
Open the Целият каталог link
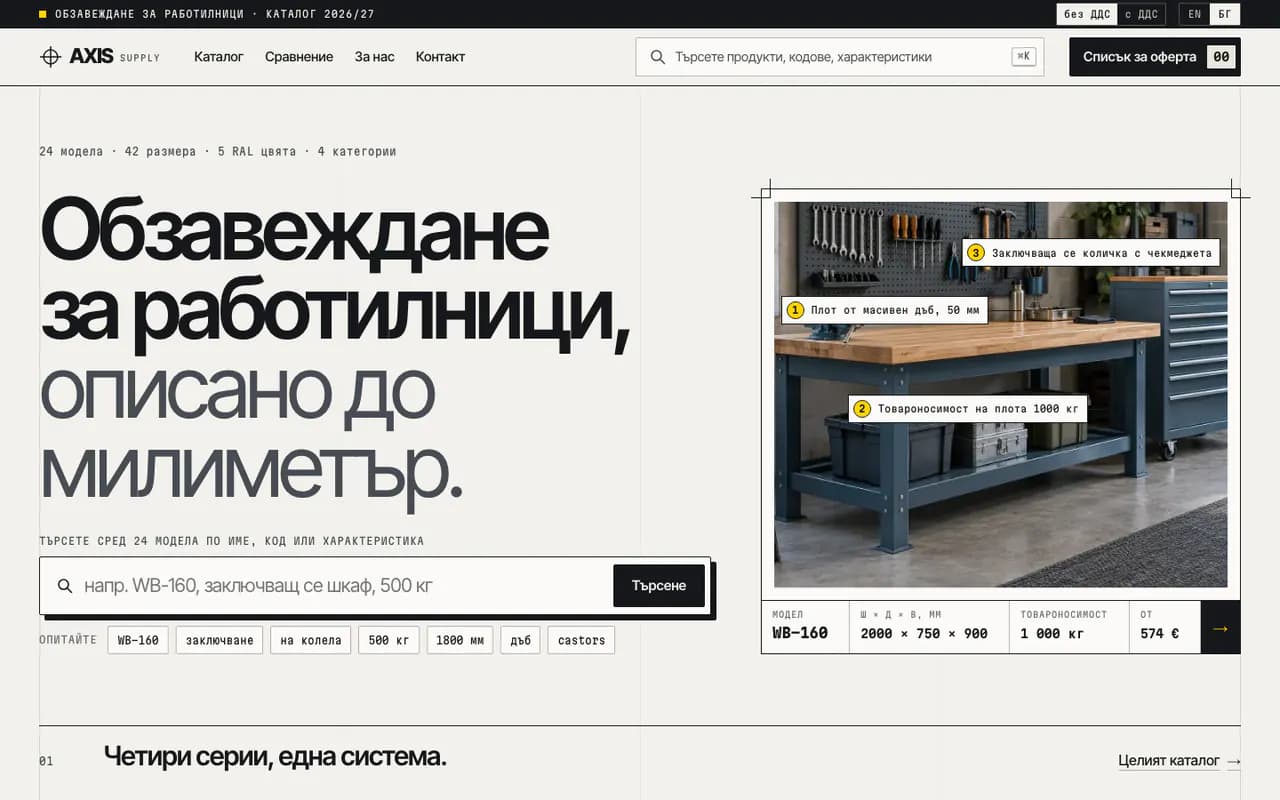[1169, 762]
